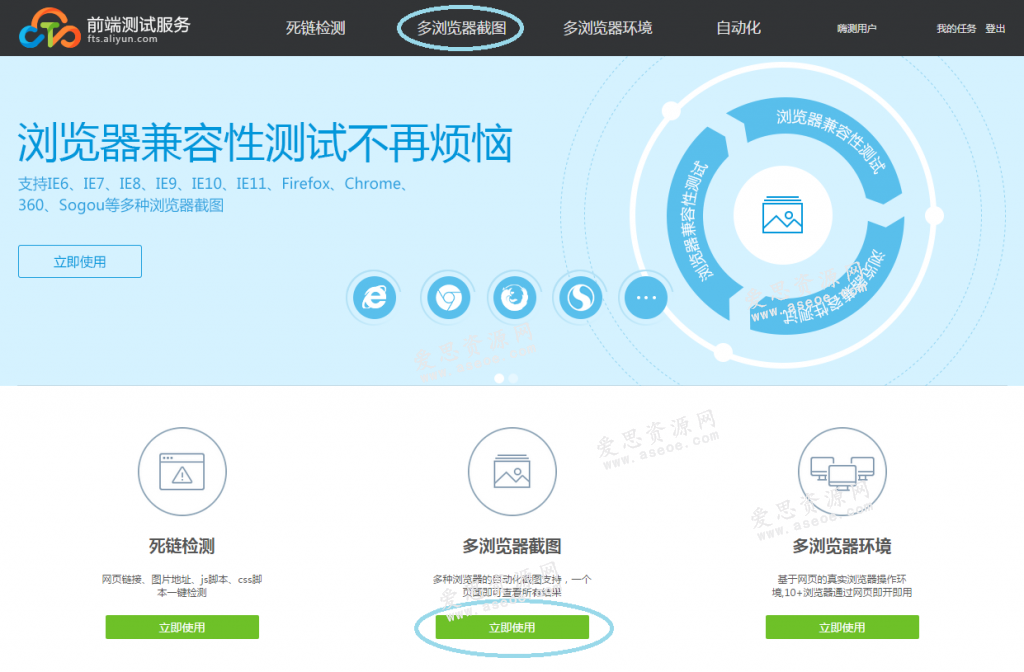Open the more browsers ellipsis icon

(645, 297)
